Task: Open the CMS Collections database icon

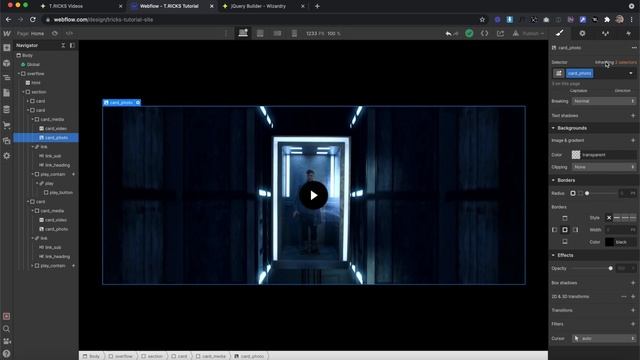Action: 7,109
